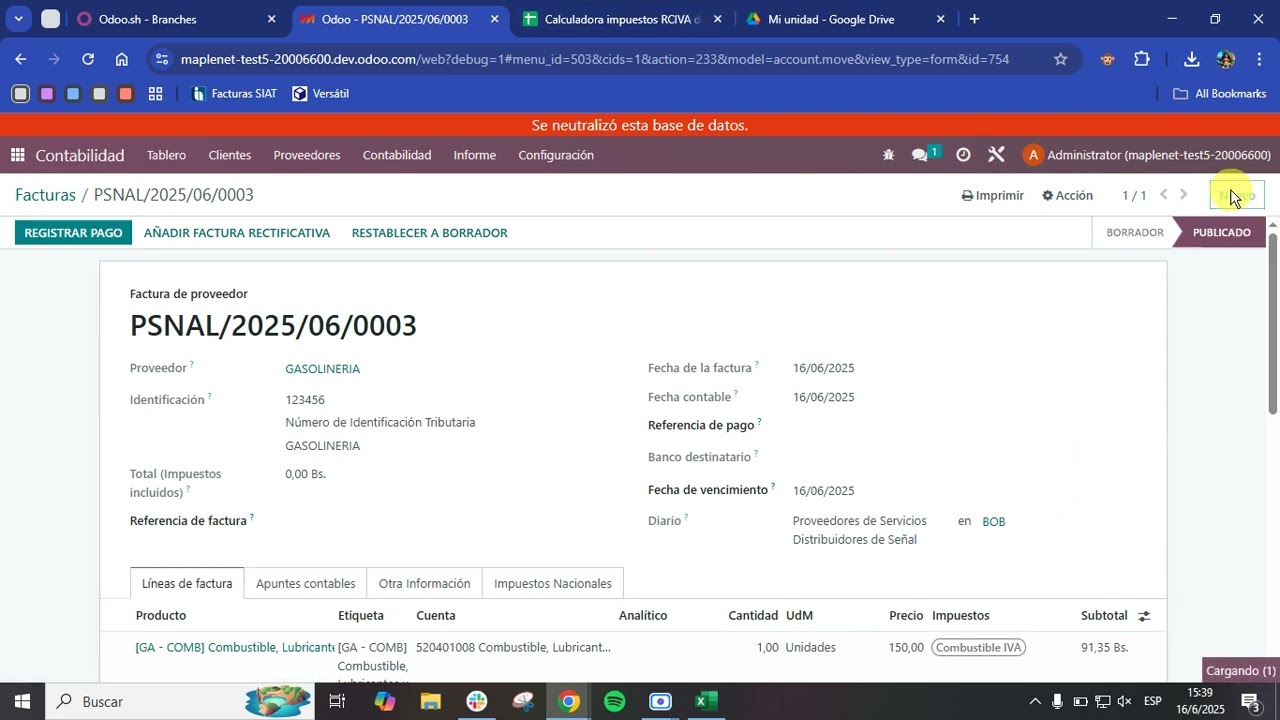Open the debug bug icon menu

888,155
